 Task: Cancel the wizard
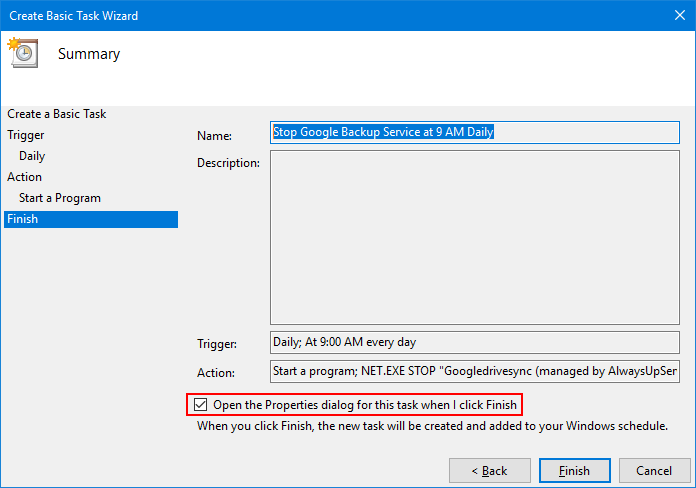(654, 470)
